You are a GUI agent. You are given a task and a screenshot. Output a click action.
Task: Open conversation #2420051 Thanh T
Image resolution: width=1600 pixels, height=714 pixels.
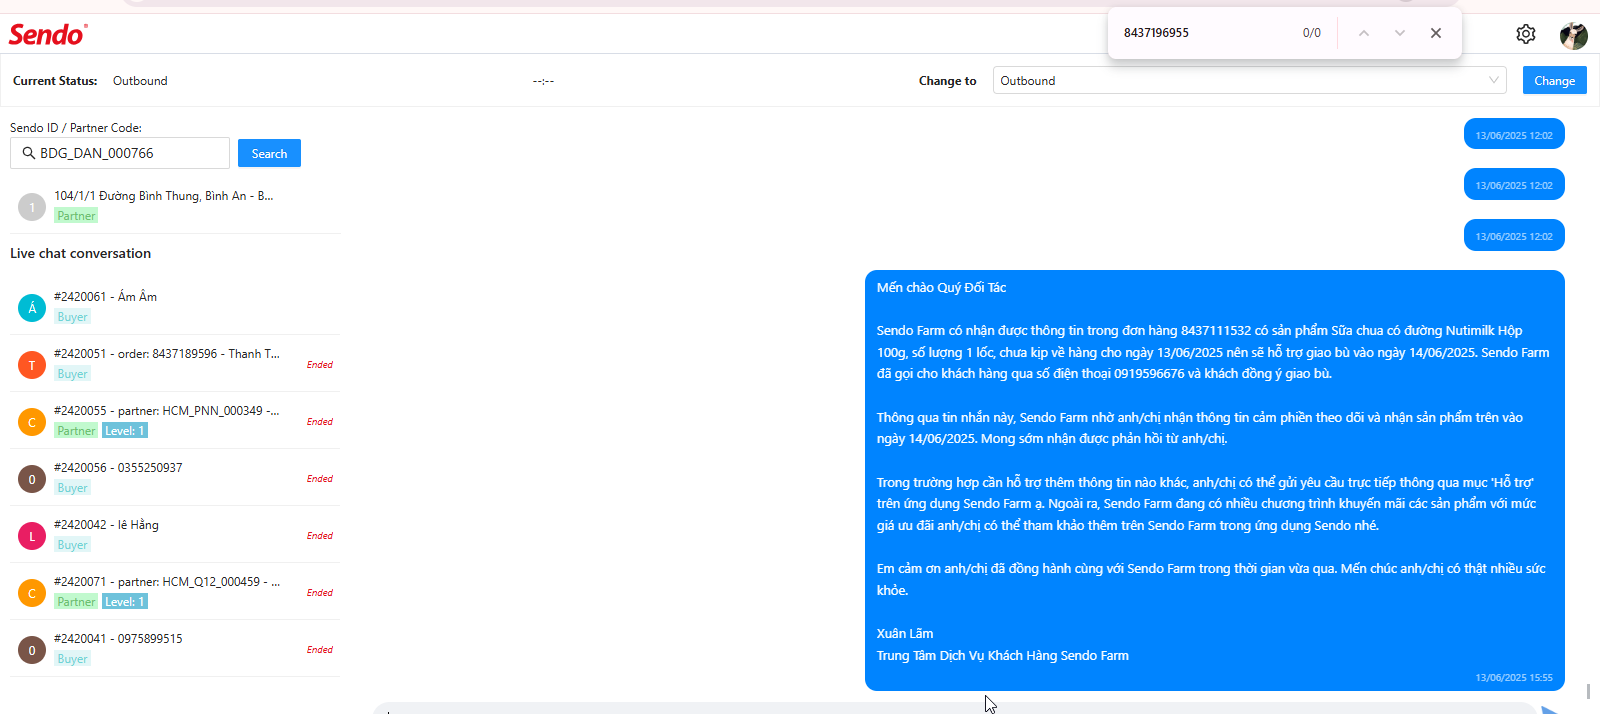pos(175,363)
